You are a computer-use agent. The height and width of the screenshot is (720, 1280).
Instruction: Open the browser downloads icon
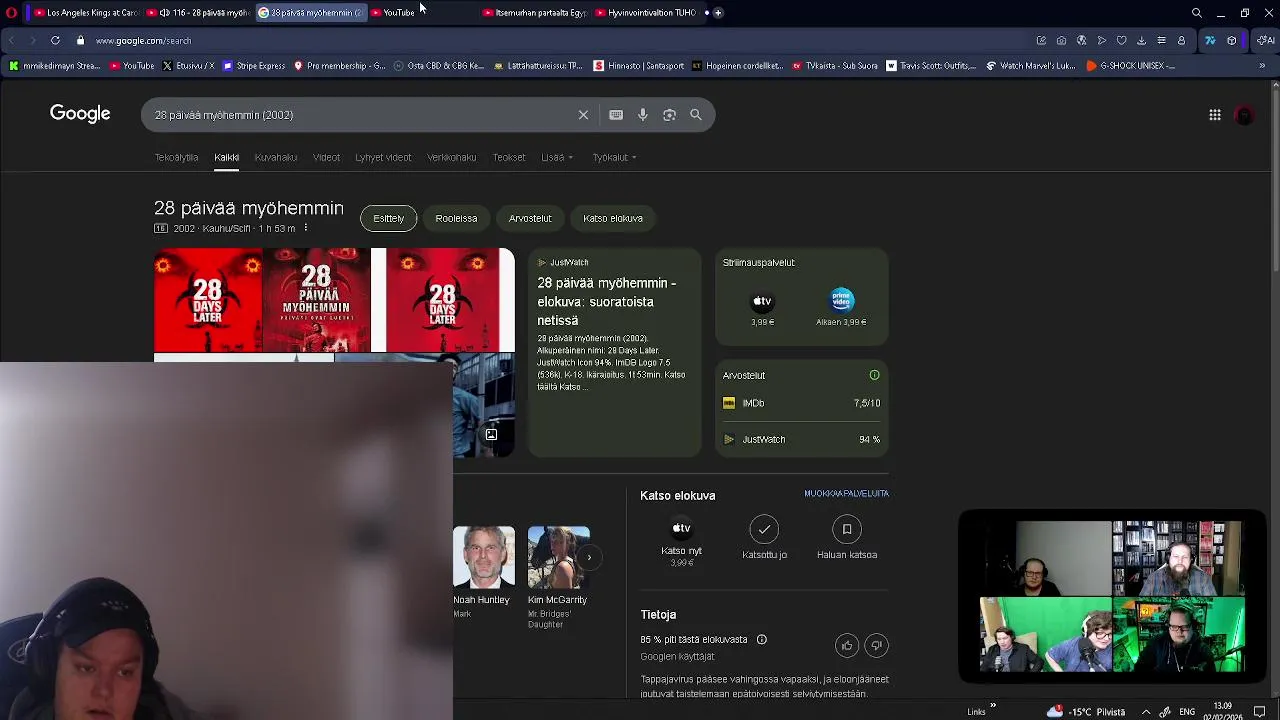pos(1141,41)
